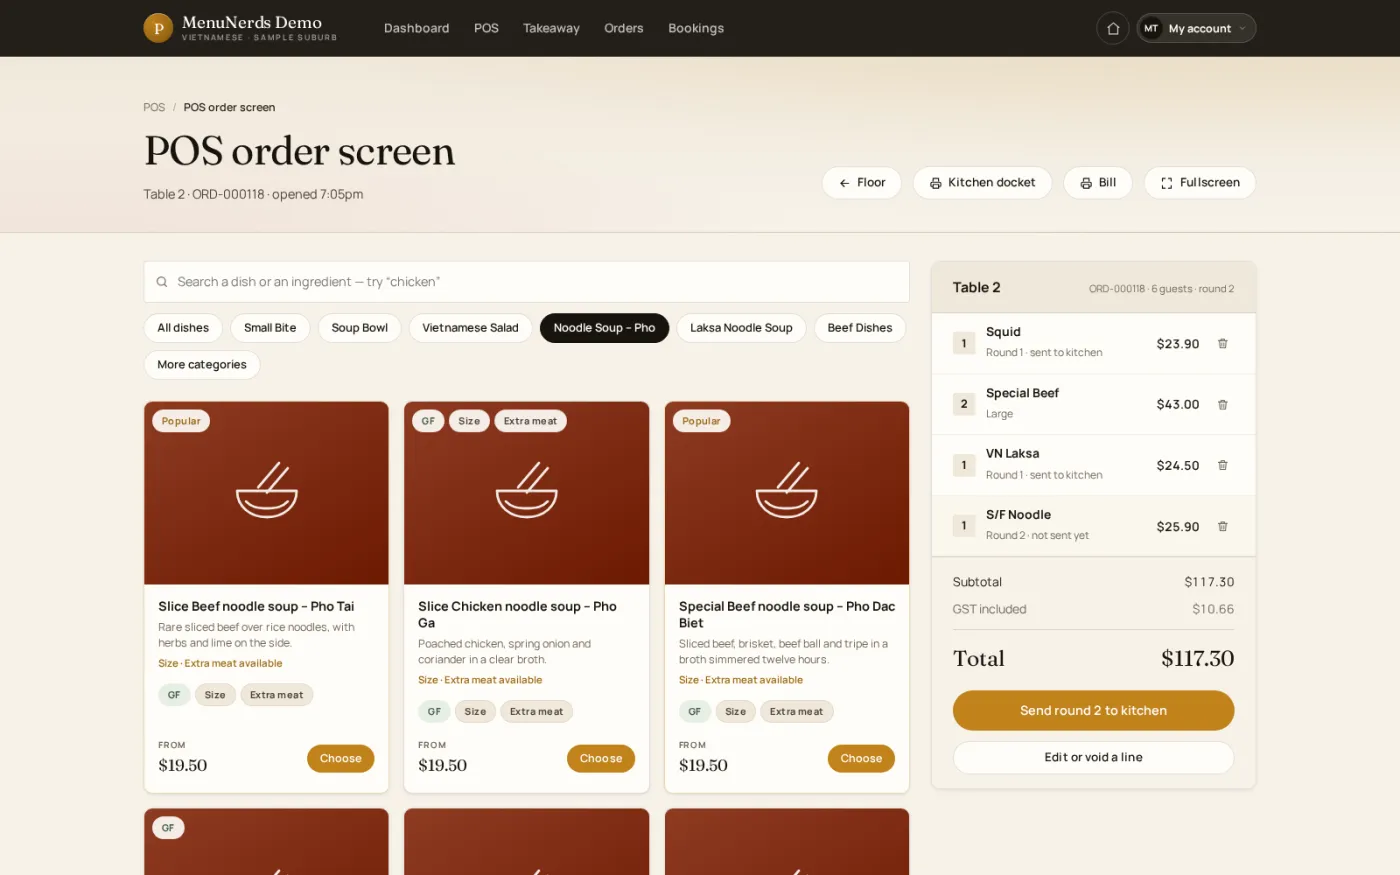1400x875 pixels.
Task: Remove S/F Noodle using its trash icon
Action: coord(1222,527)
